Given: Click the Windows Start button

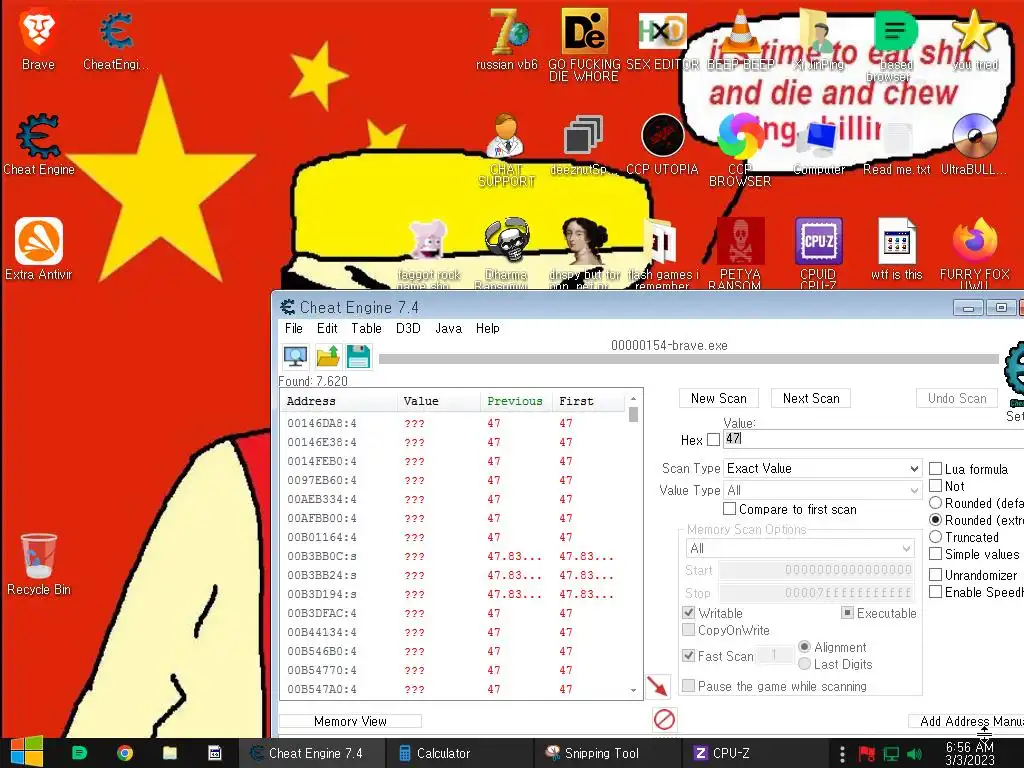Looking at the screenshot, I should (26, 752).
